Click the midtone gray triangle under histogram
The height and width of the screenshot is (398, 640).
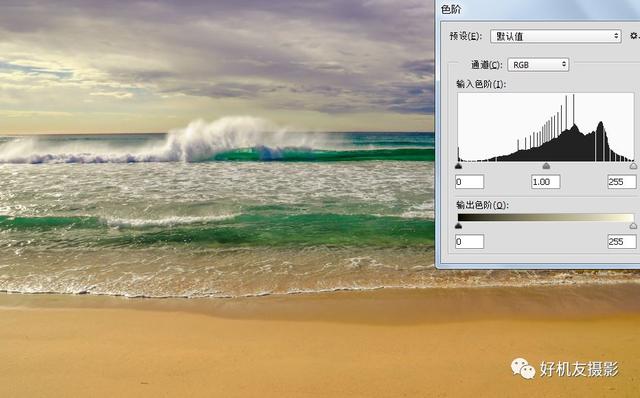[x=546, y=166]
